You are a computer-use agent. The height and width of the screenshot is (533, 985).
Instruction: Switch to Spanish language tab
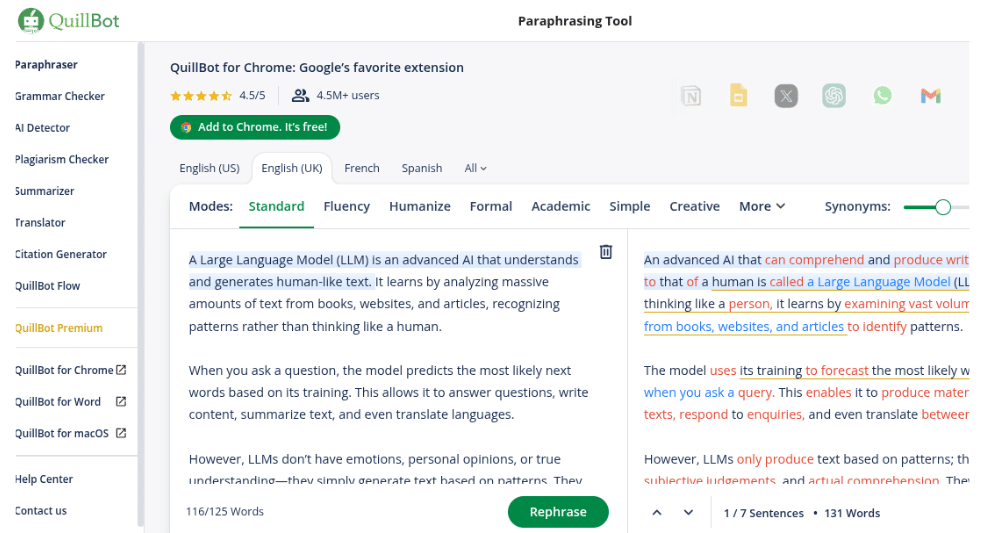tap(422, 168)
